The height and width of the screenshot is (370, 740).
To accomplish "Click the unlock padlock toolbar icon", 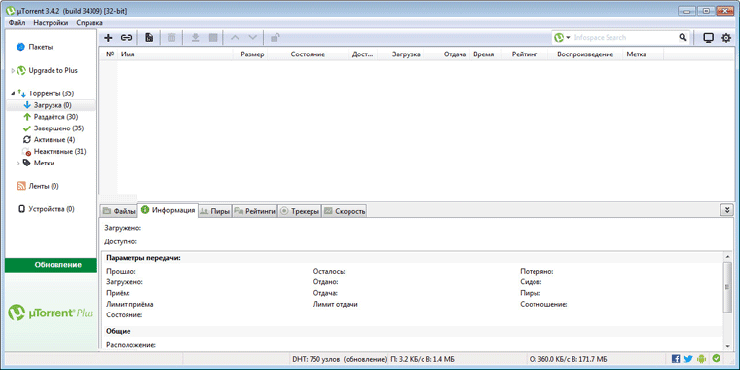I will (x=275, y=38).
